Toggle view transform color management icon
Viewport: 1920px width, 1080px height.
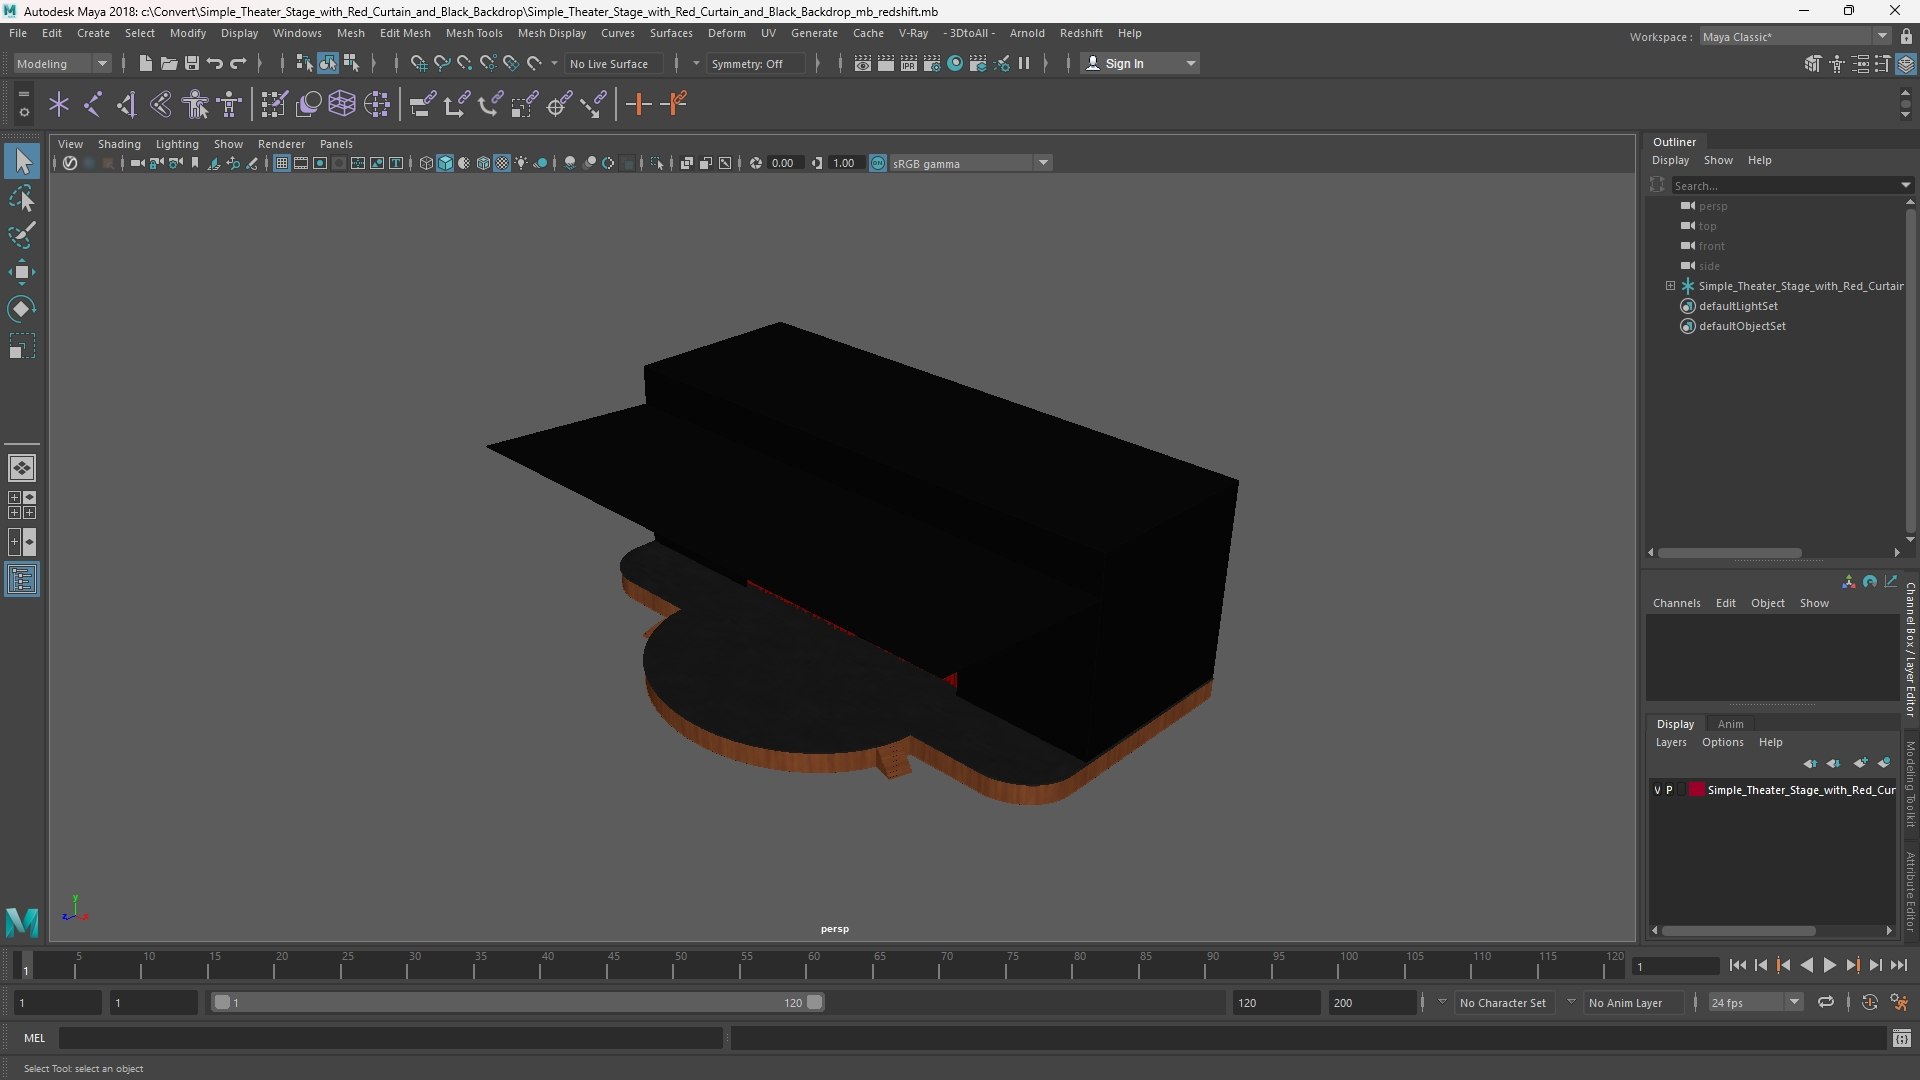pyautogui.click(x=878, y=163)
